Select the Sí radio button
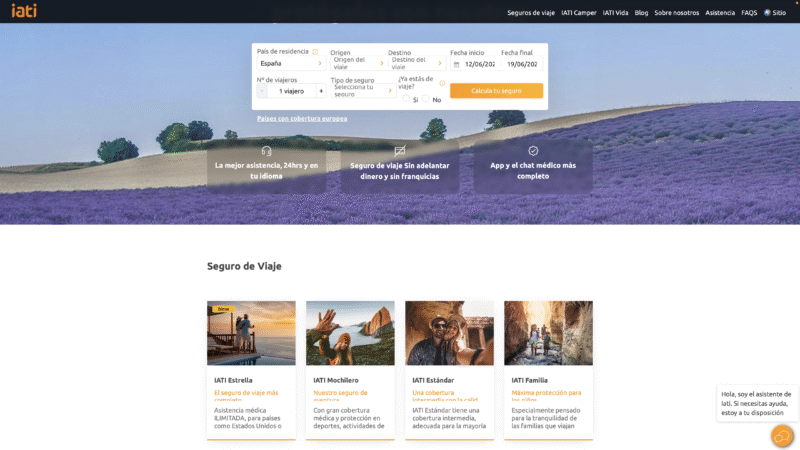 click(x=406, y=98)
